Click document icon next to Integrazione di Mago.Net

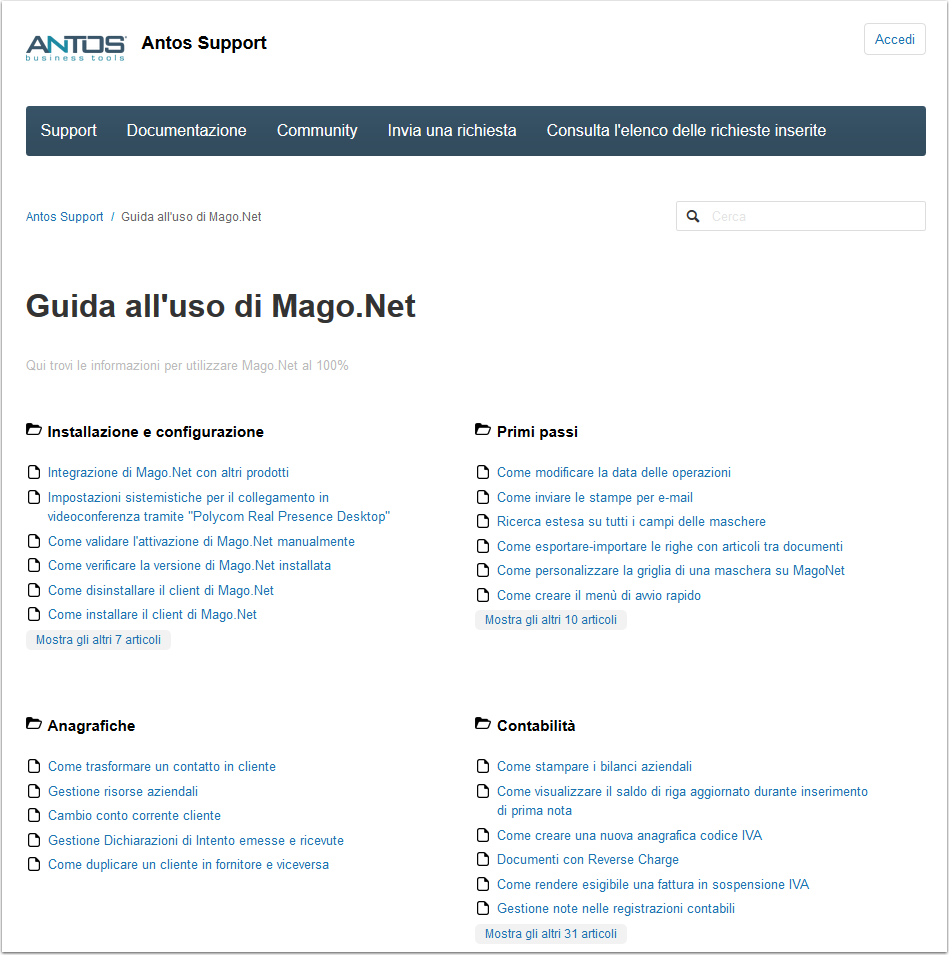(x=34, y=472)
